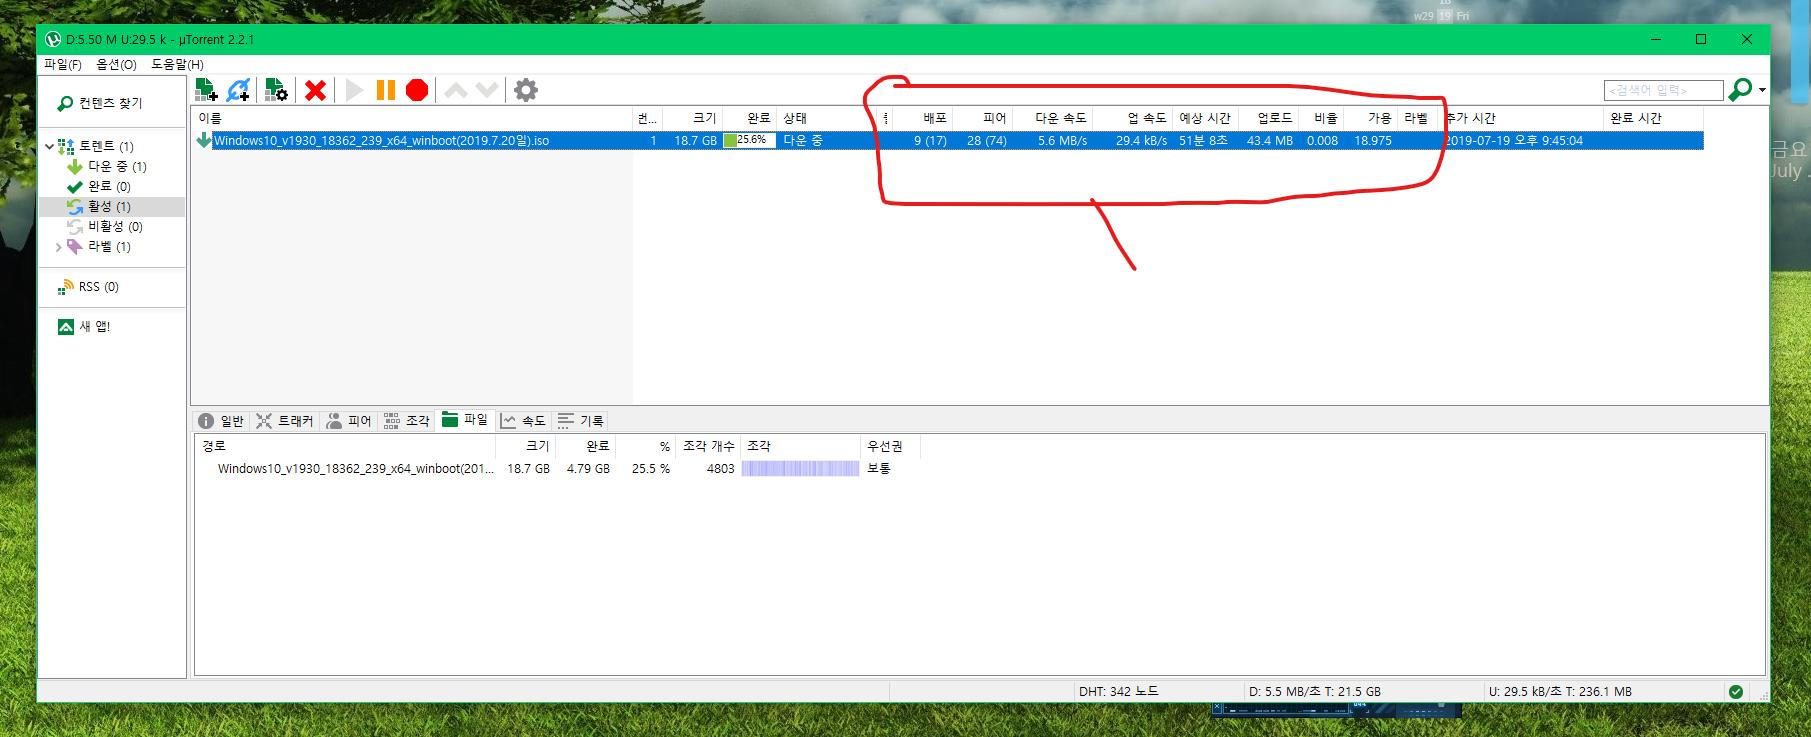This screenshot has width=1811, height=737.
Task: Pause the torrent with orange pause icon
Action: (x=386, y=90)
